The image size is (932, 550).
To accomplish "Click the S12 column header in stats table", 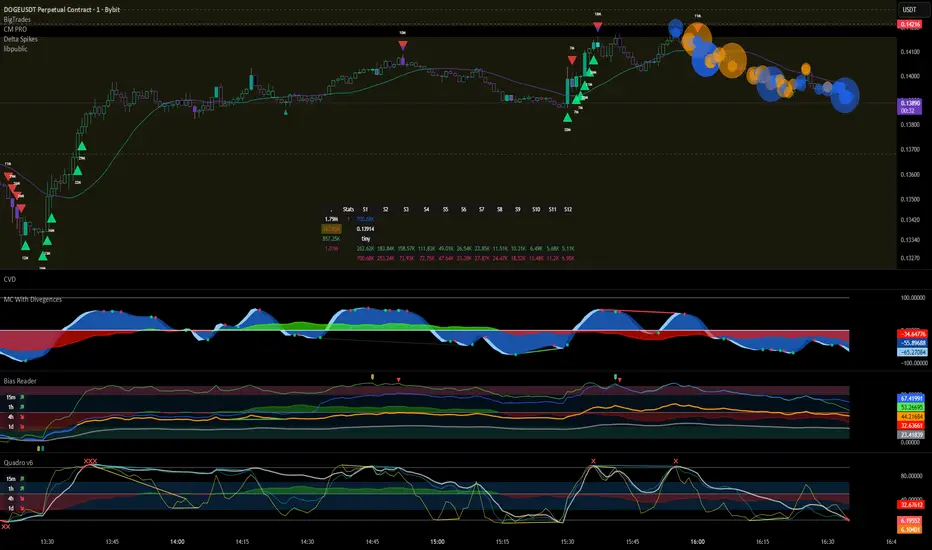I will point(568,209).
